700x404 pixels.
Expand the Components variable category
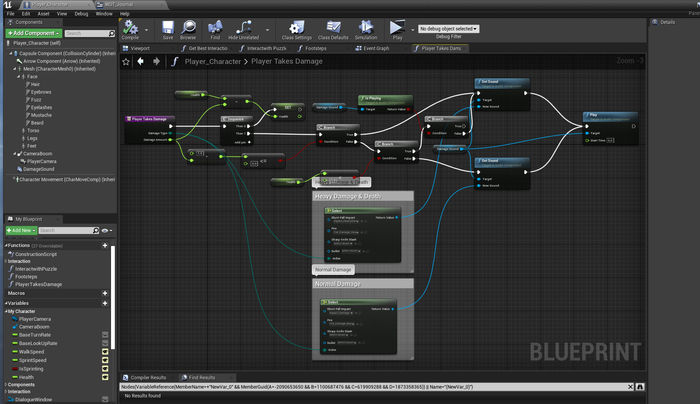pyautogui.click(x=6, y=385)
